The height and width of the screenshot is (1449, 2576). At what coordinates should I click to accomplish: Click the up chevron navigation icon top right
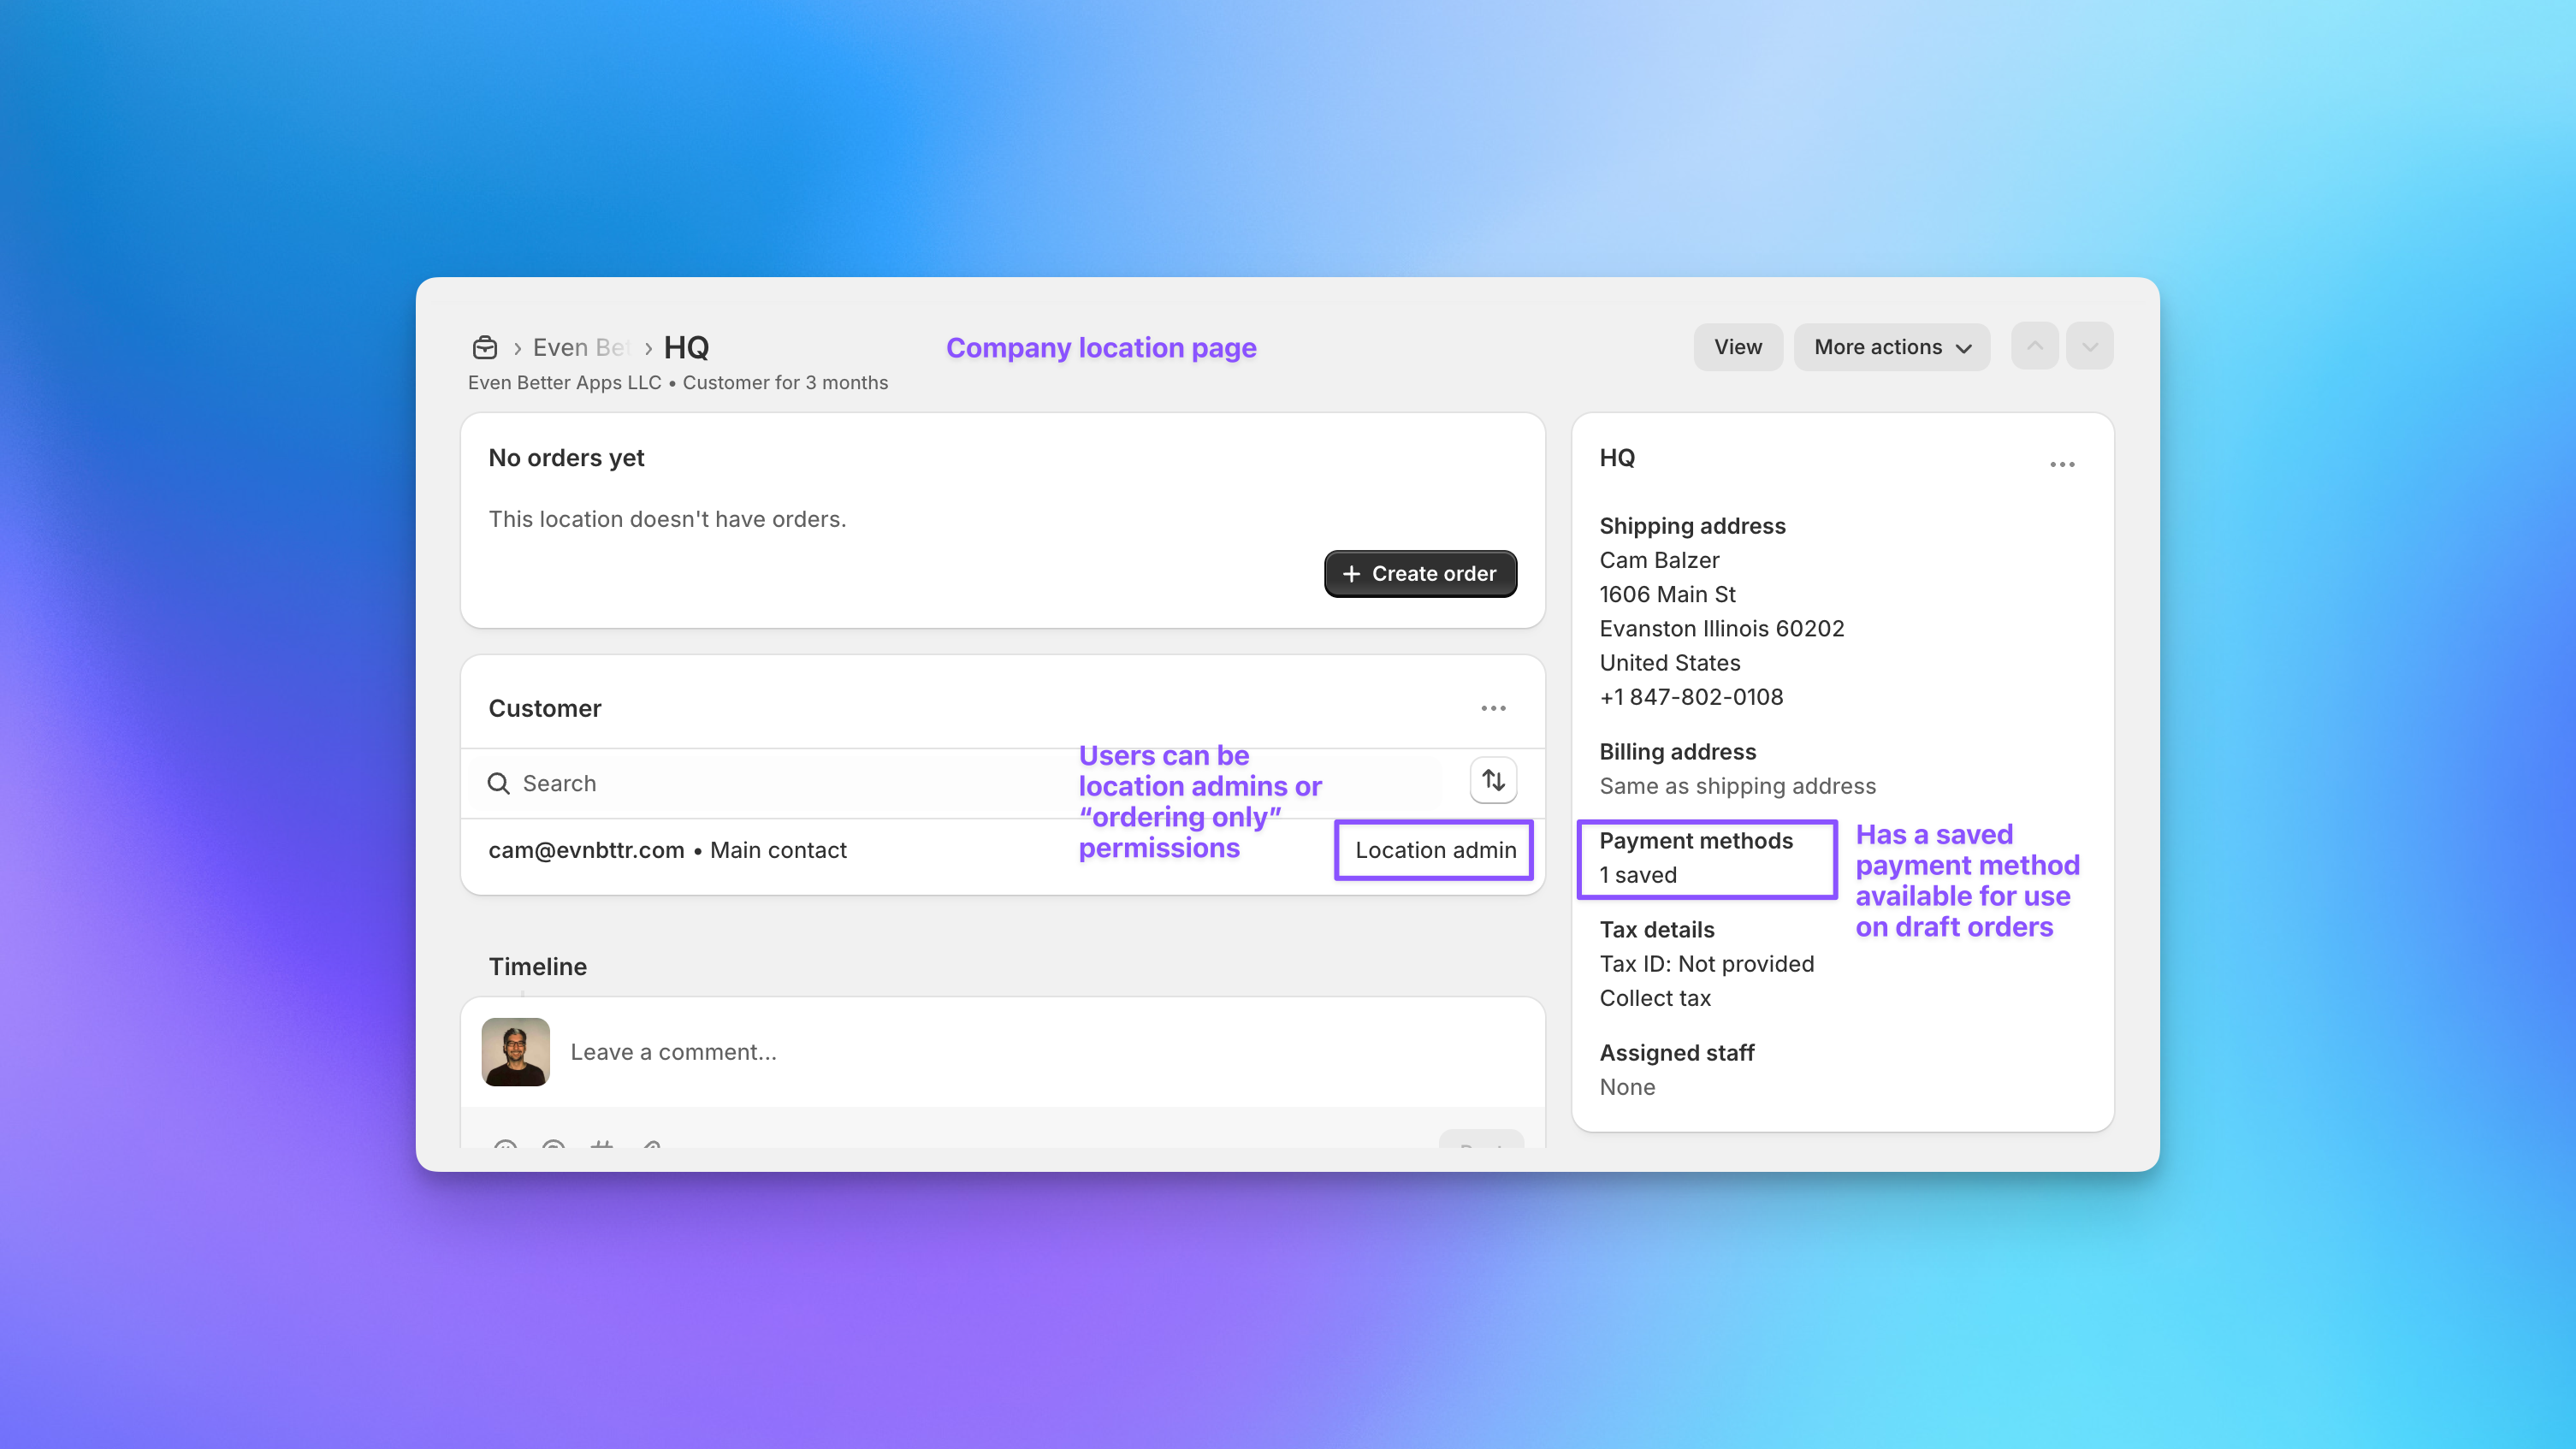(2035, 346)
